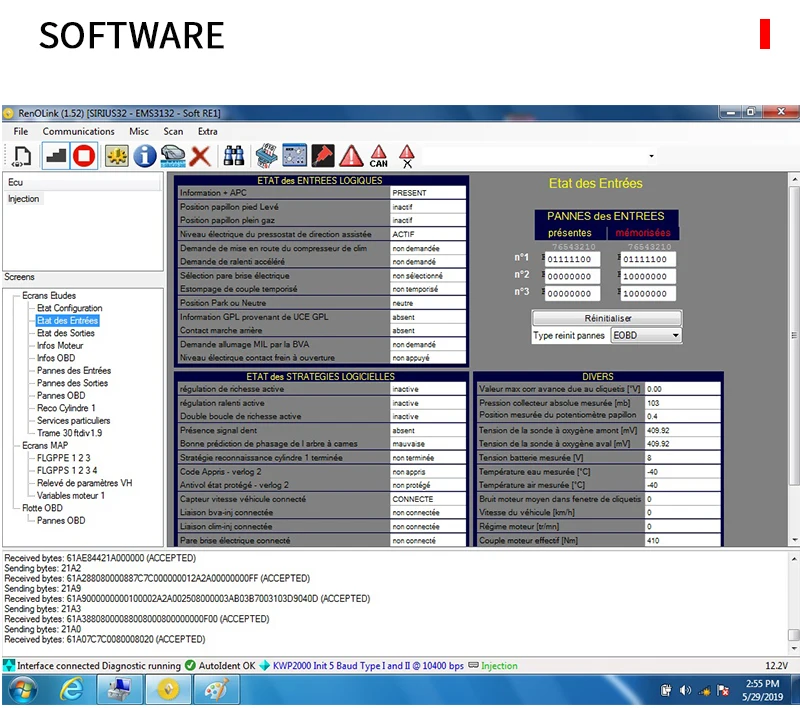Screen dimensions: 800x708
Task: Click the RenOLink yellow taskbar icon
Action: (168, 691)
